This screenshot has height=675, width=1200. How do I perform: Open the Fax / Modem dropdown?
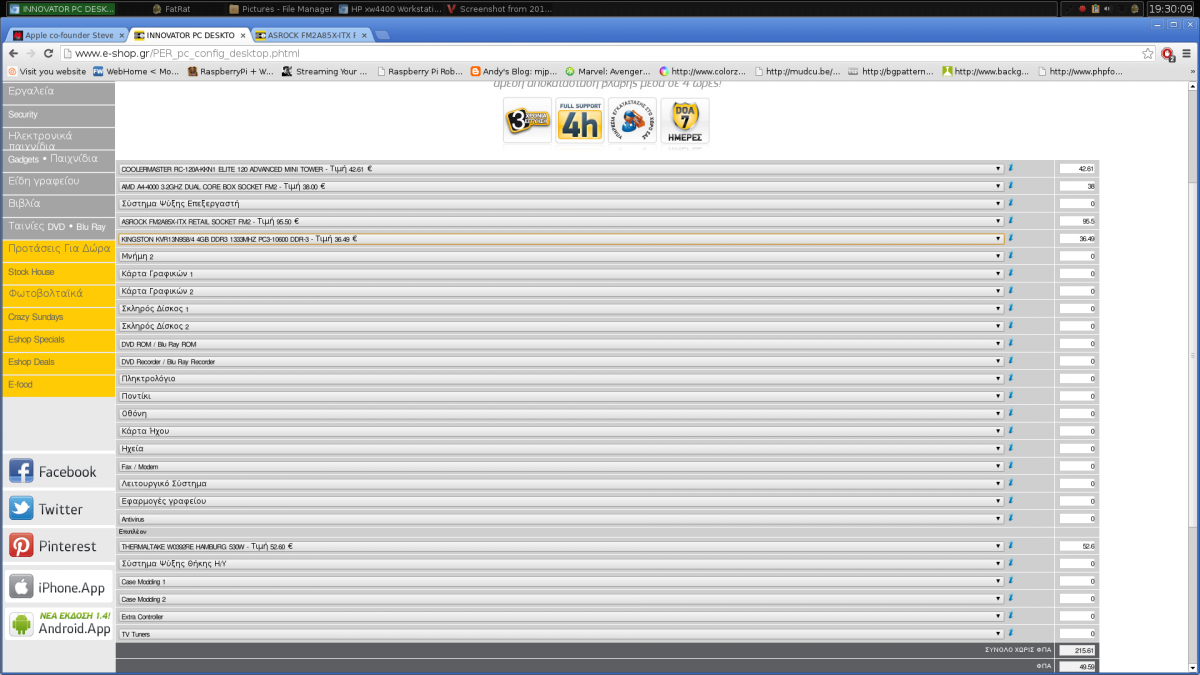point(560,466)
